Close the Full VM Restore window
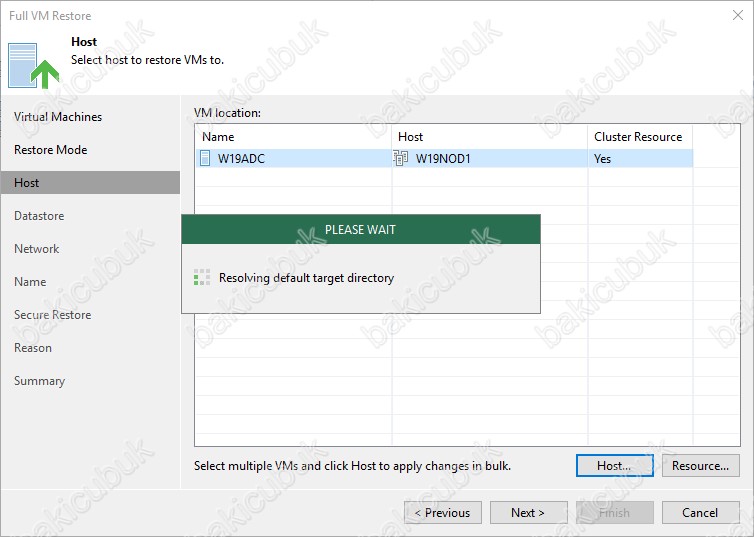Screen dimensions: 754x537 [x=738, y=15]
